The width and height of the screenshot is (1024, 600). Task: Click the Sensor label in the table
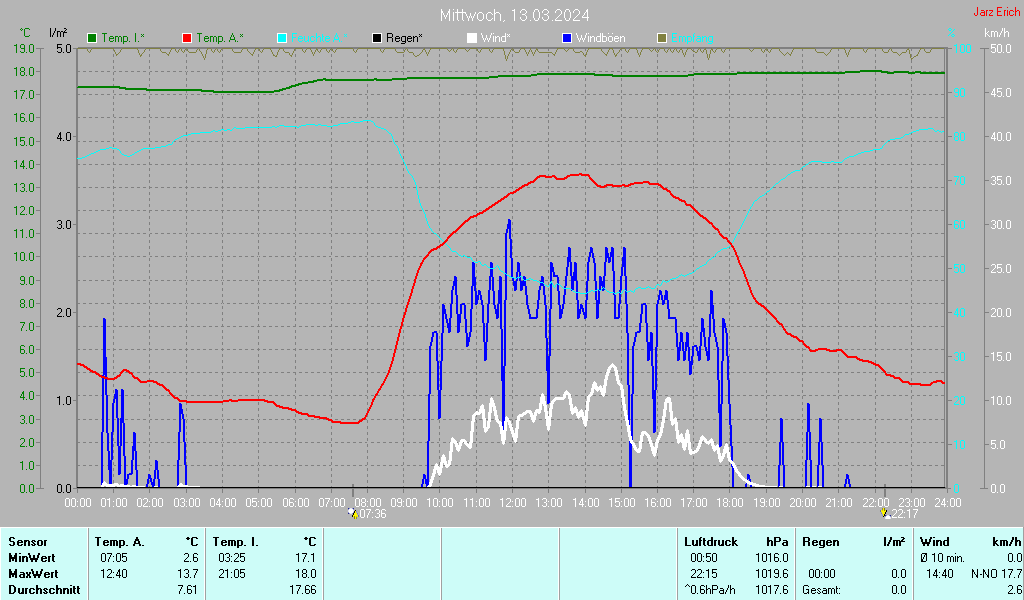27,541
